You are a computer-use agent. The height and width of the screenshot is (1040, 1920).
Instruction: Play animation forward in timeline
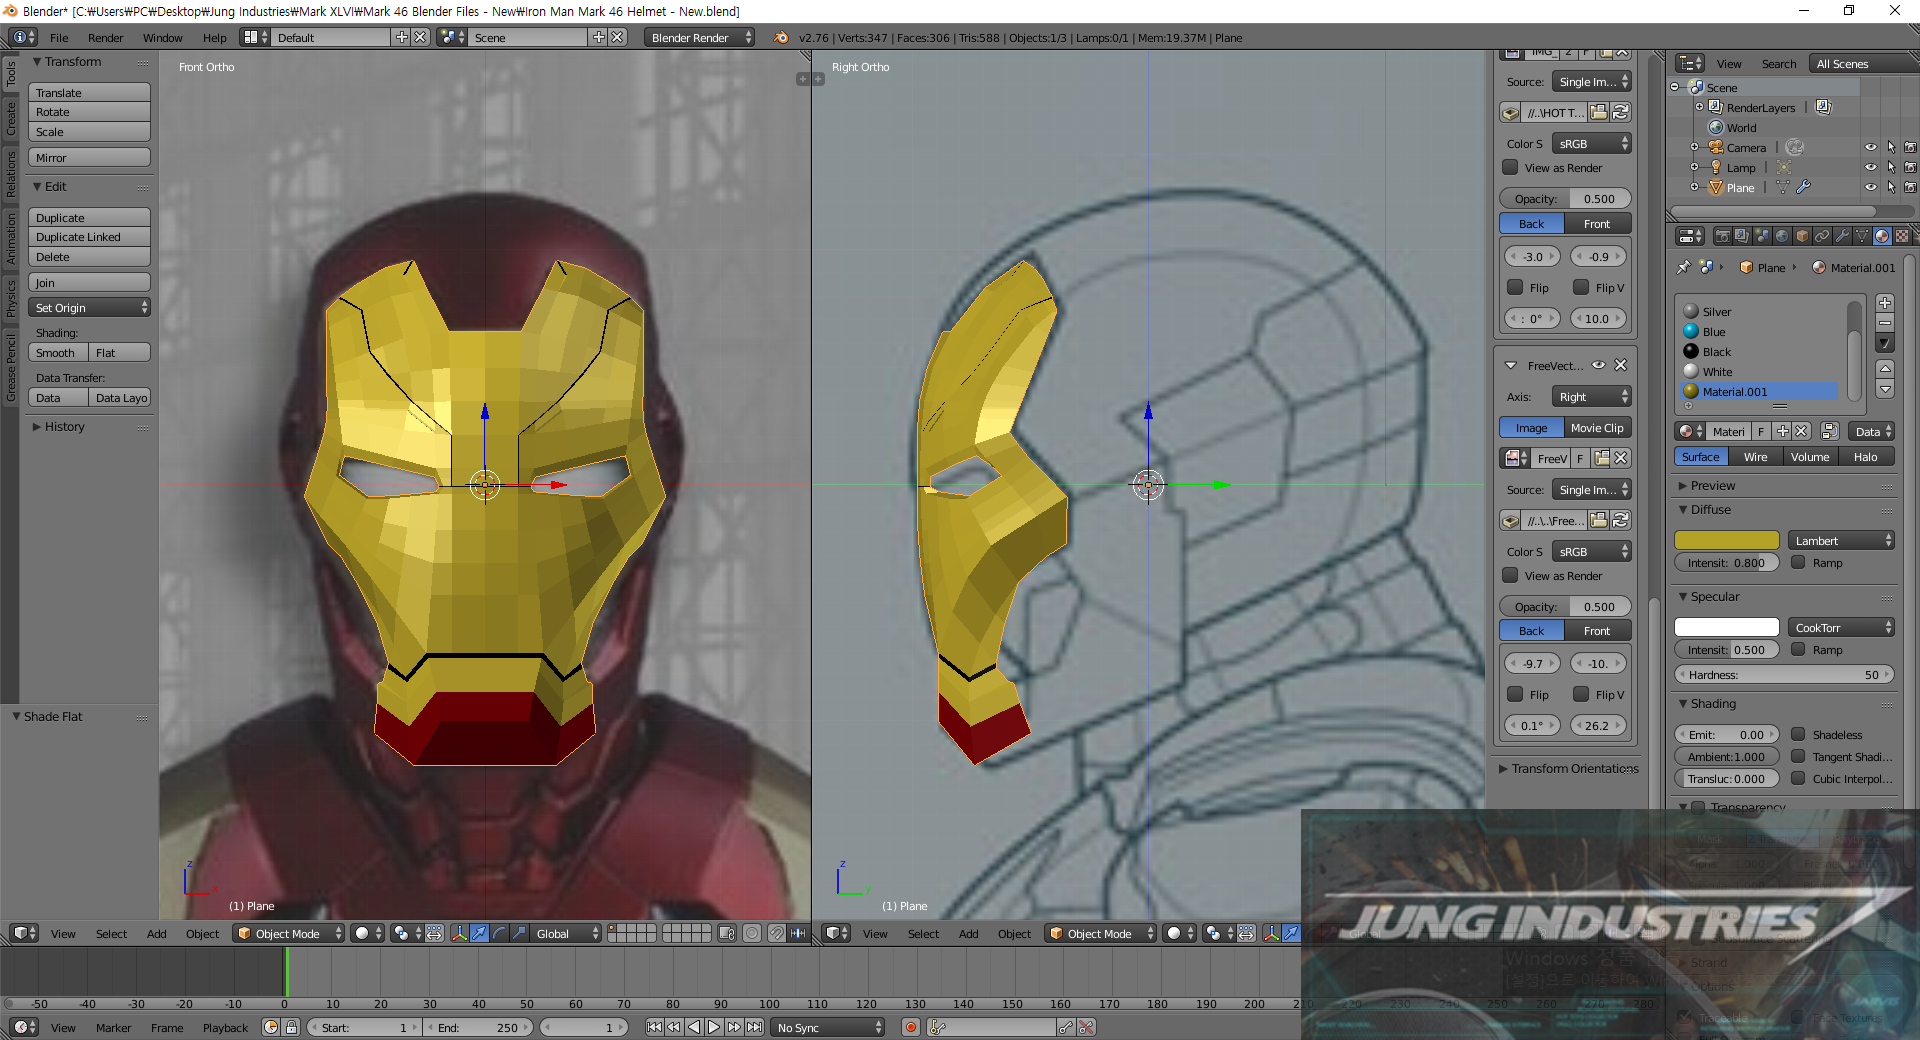coord(714,1027)
